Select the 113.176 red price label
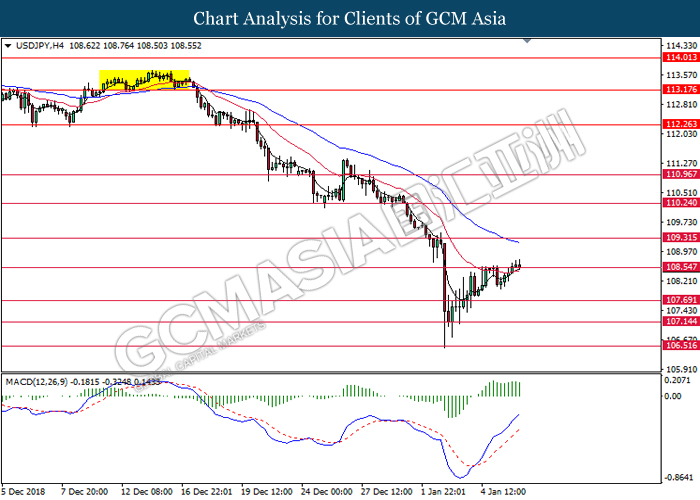Image resolution: width=700 pixels, height=500 pixels. pos(681,89)
